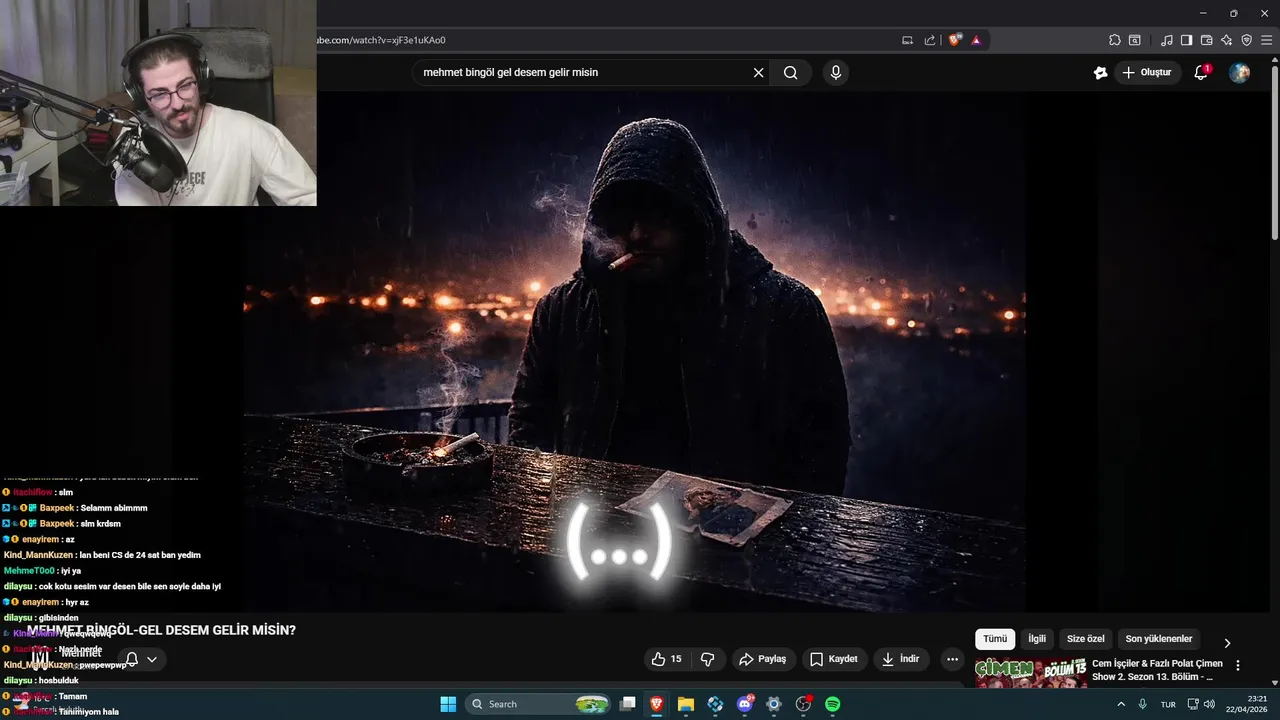This screenshot has height=720, width=1280.
Task: Click video title MEHMET BİNGÖL-GEL DESEM GELİR MİSİN?
Action: [x=161, y=630]
